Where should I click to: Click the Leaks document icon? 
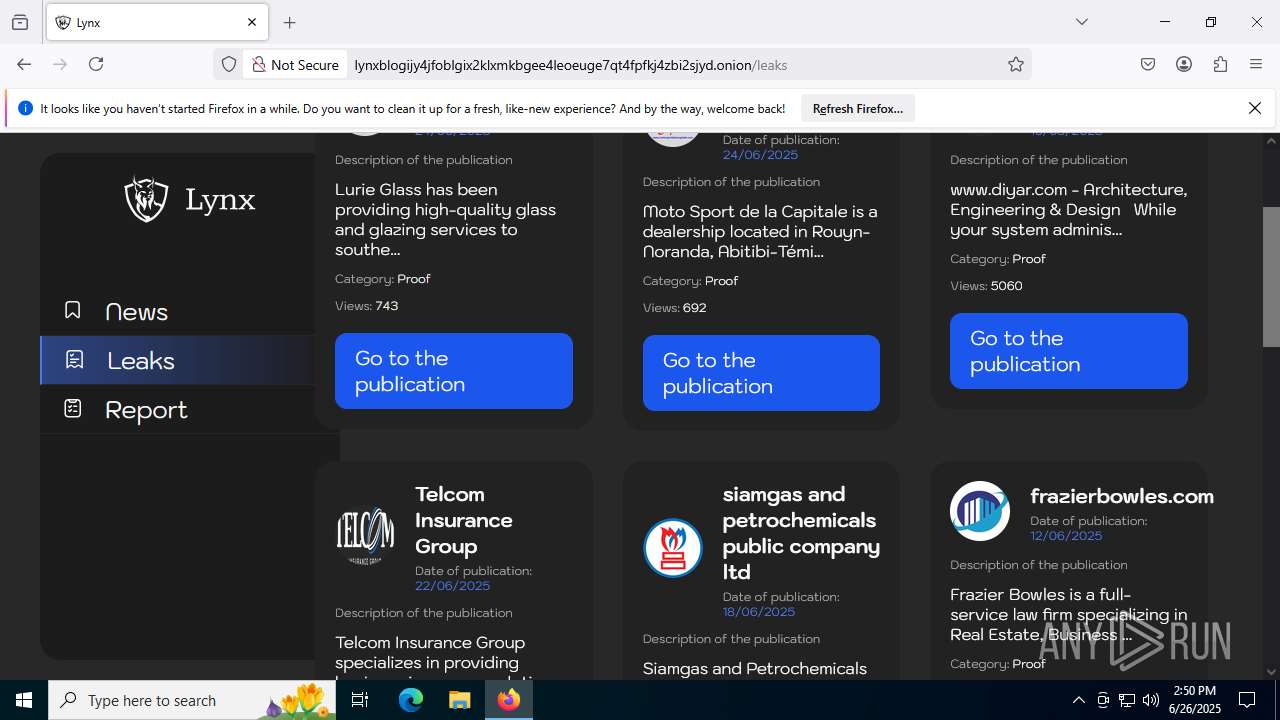coord(74,359)
